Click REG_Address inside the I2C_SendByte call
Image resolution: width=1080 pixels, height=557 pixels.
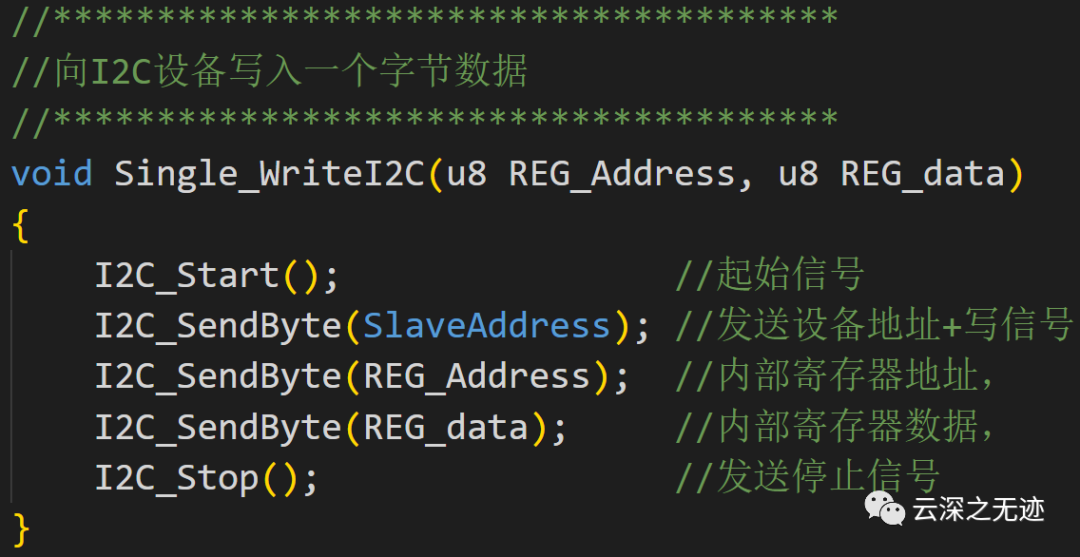(476, 377)
